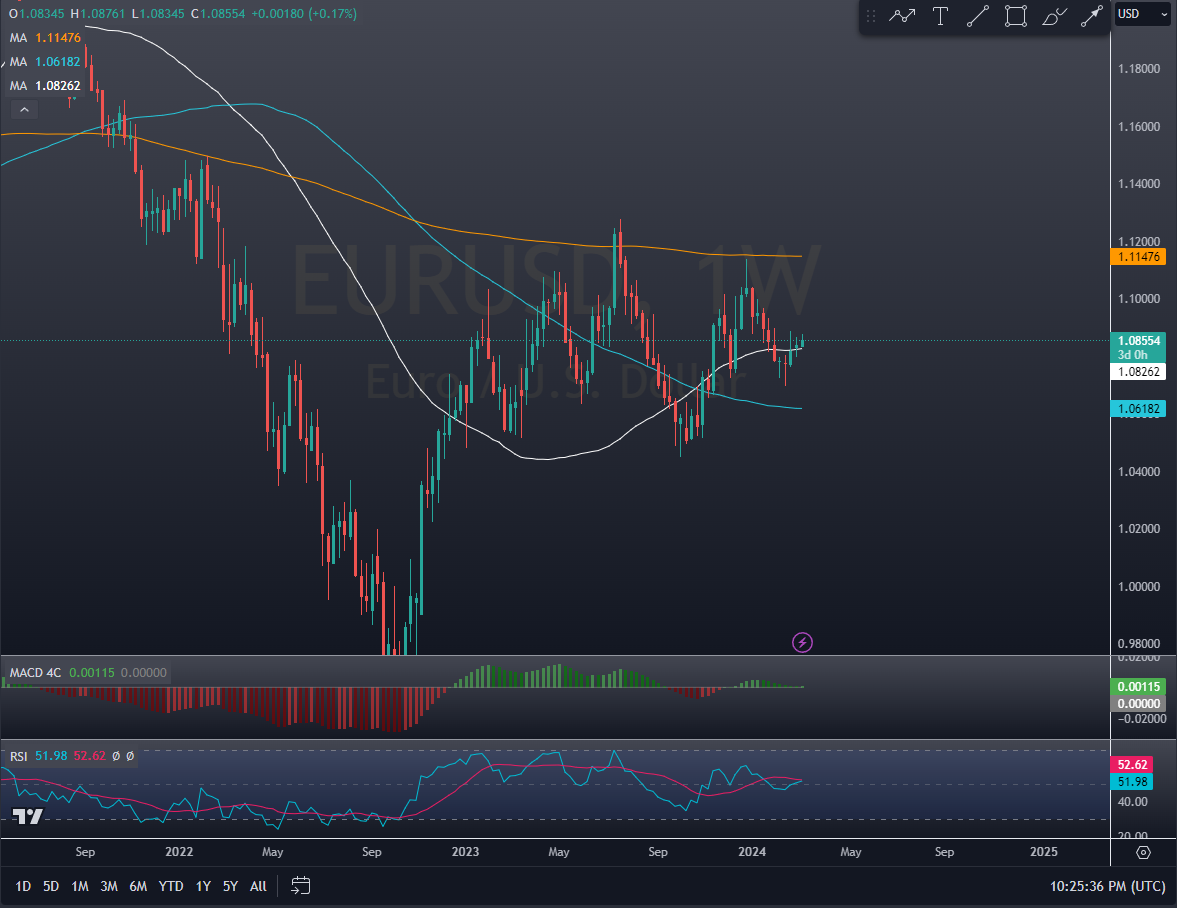This screenshot has height=908, width=1177.
Task: Open the Go to date calendar
Action: [301, 886]
